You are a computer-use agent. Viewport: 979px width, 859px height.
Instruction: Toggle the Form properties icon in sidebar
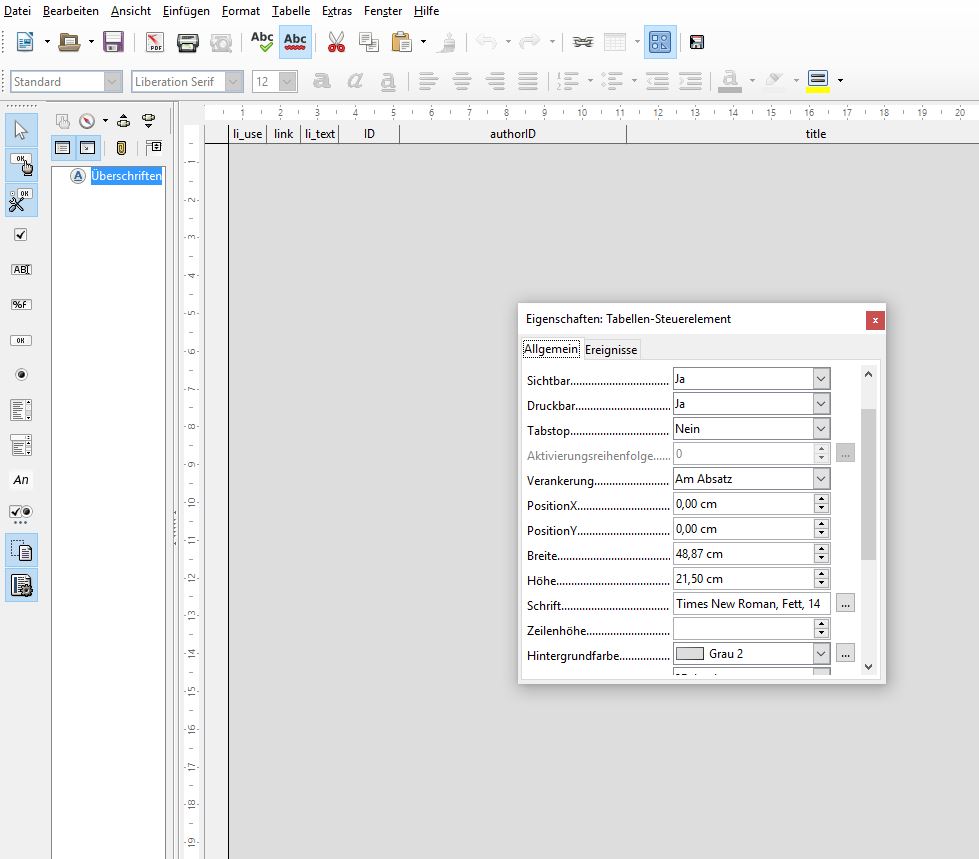click(x=21, y=586)
